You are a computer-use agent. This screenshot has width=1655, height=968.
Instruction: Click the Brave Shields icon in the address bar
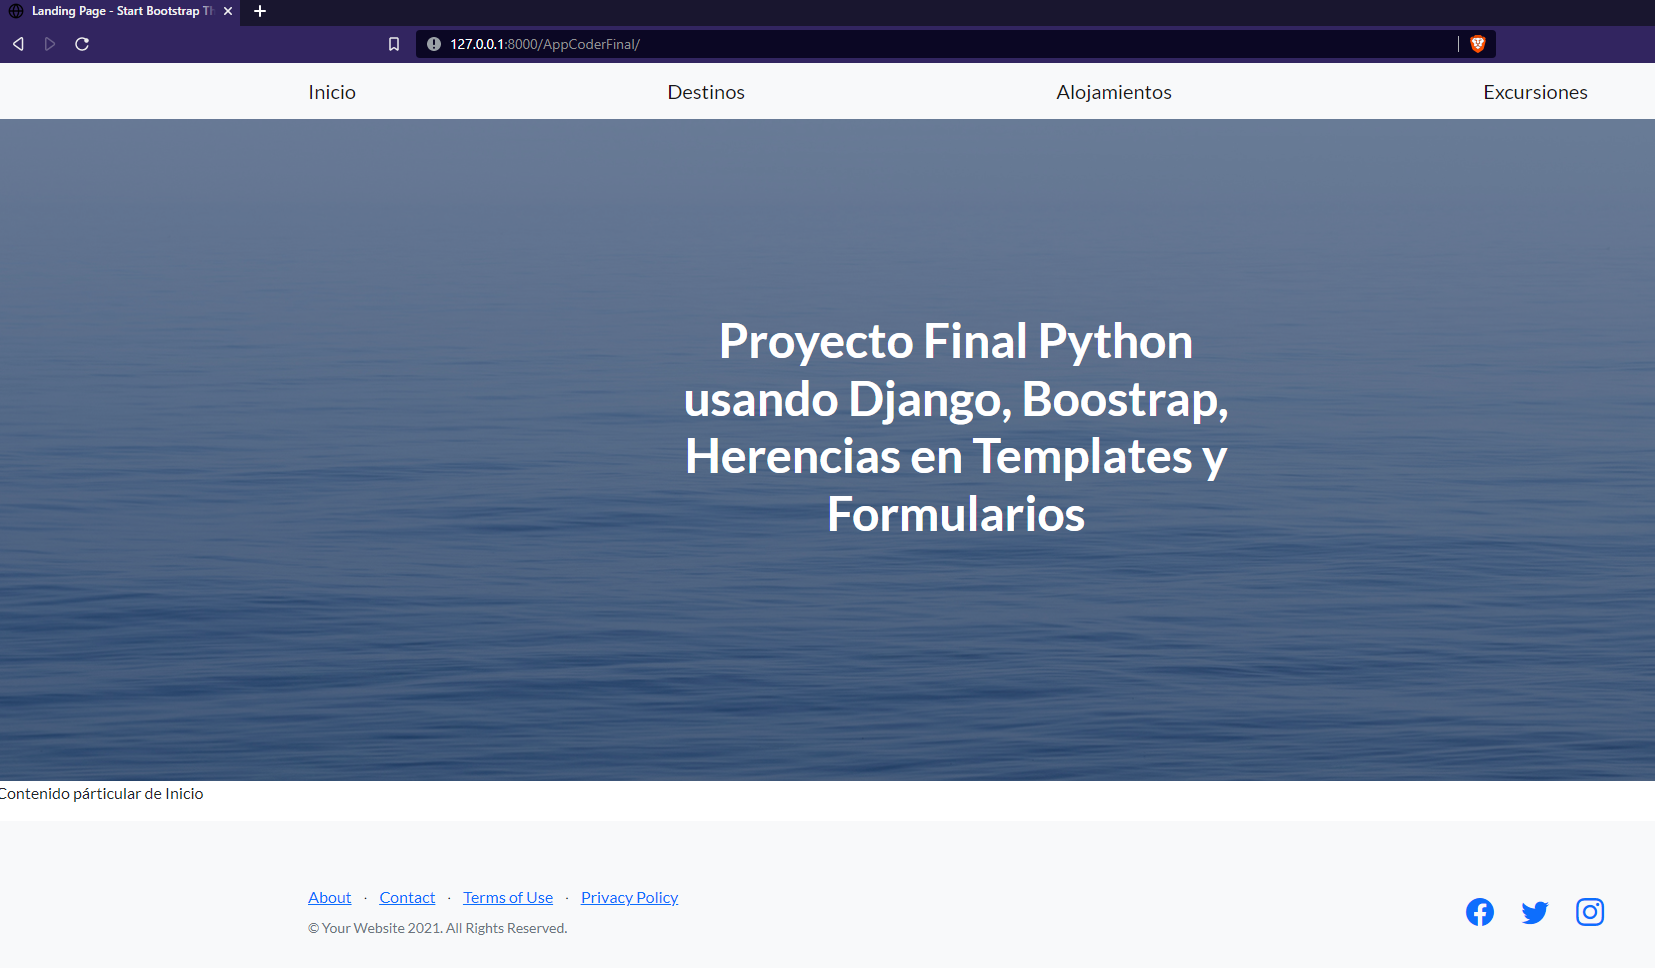coord(1479,44)
